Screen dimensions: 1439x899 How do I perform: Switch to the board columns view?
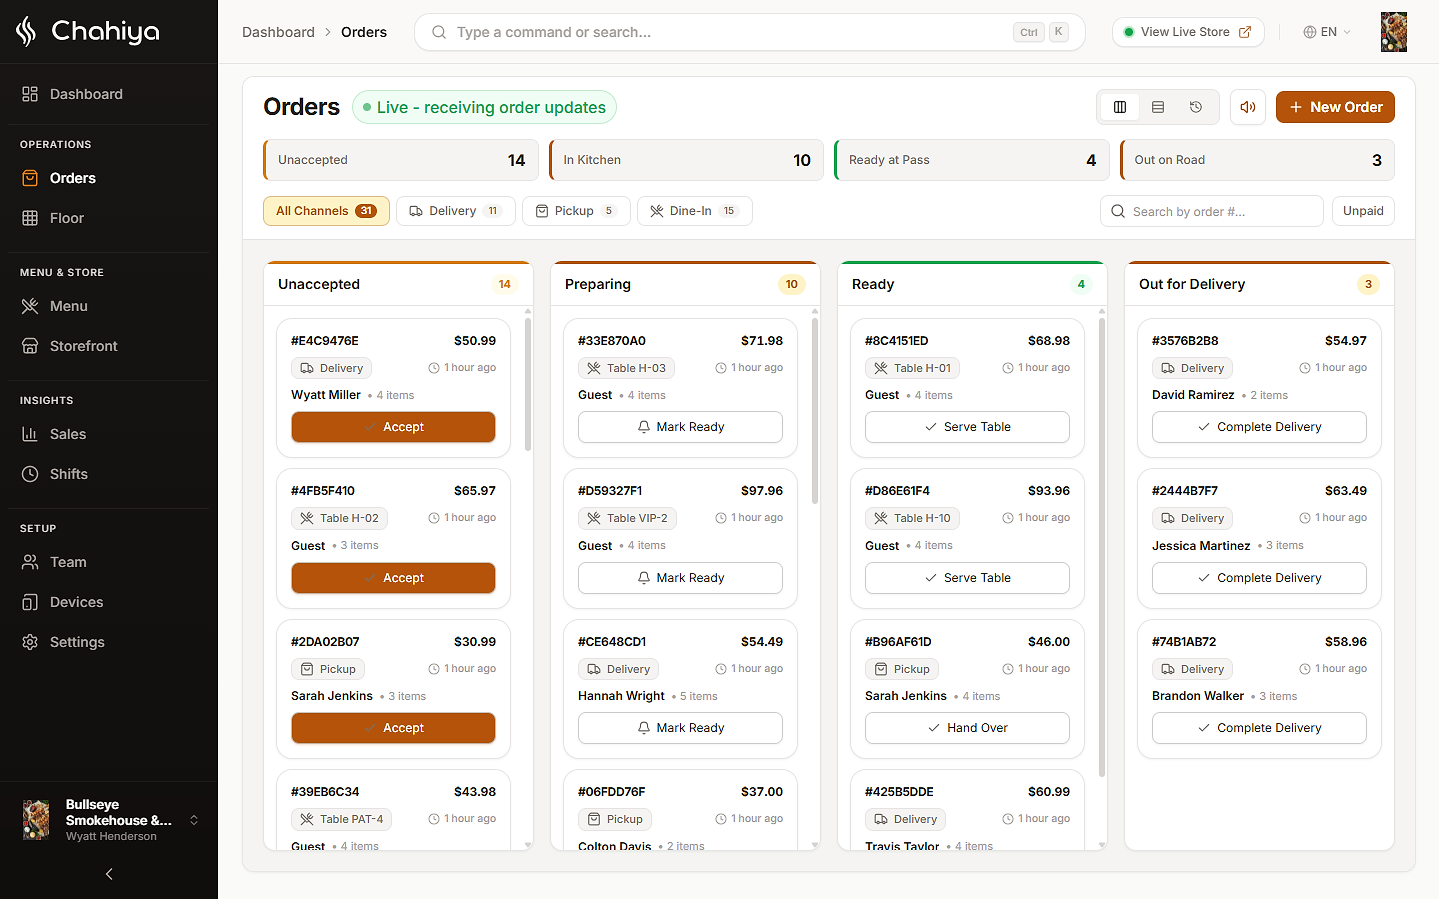1120,107
